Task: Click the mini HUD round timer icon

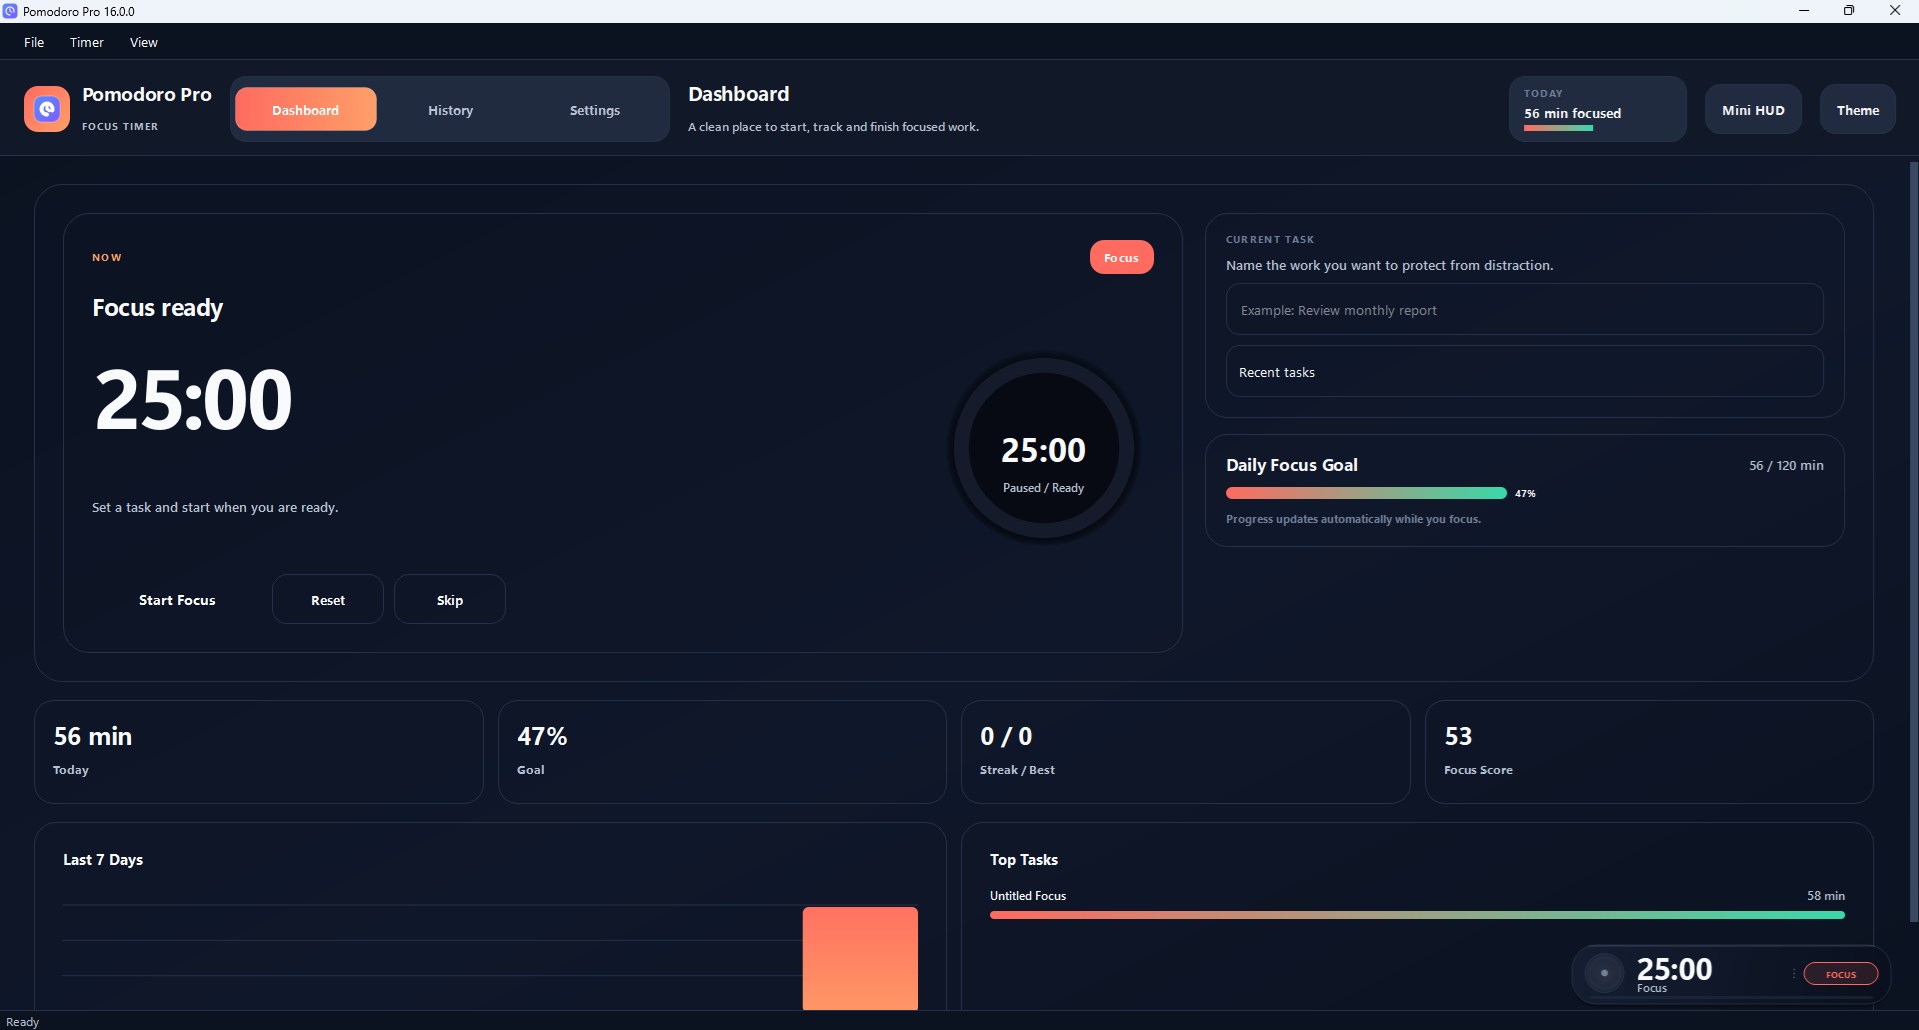Action: pyautogui.click(x=1604, y=973)
